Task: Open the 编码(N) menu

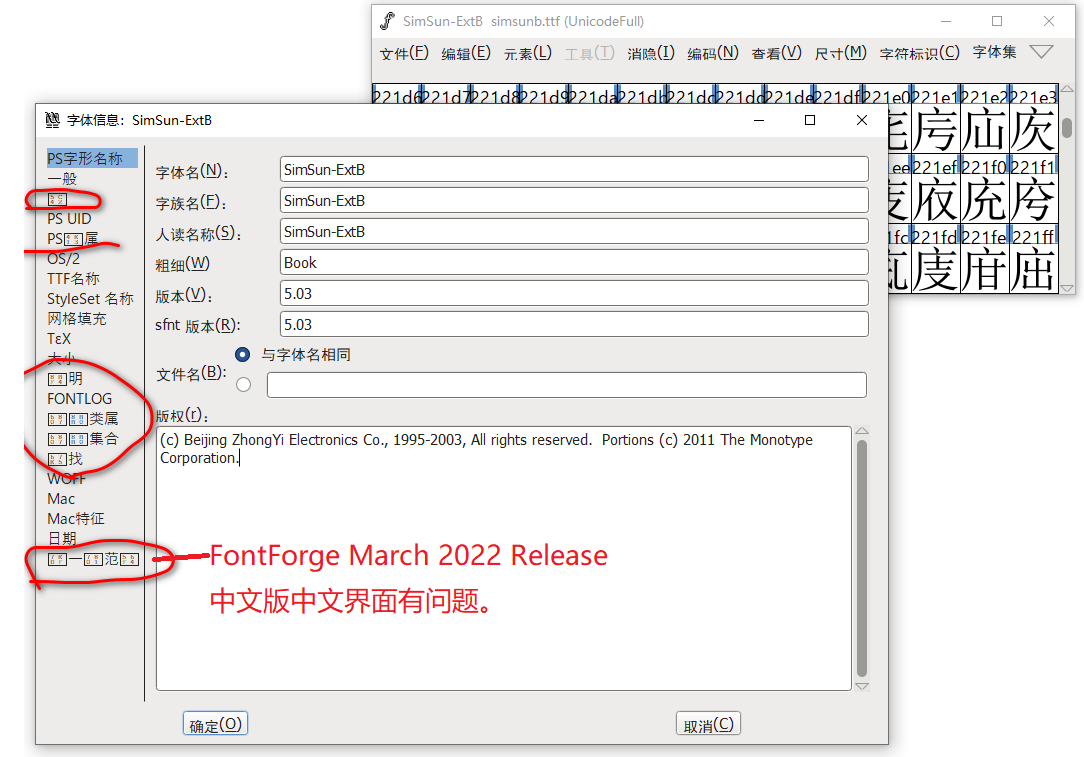Action: pyautogui.click(x=710, y=53)
